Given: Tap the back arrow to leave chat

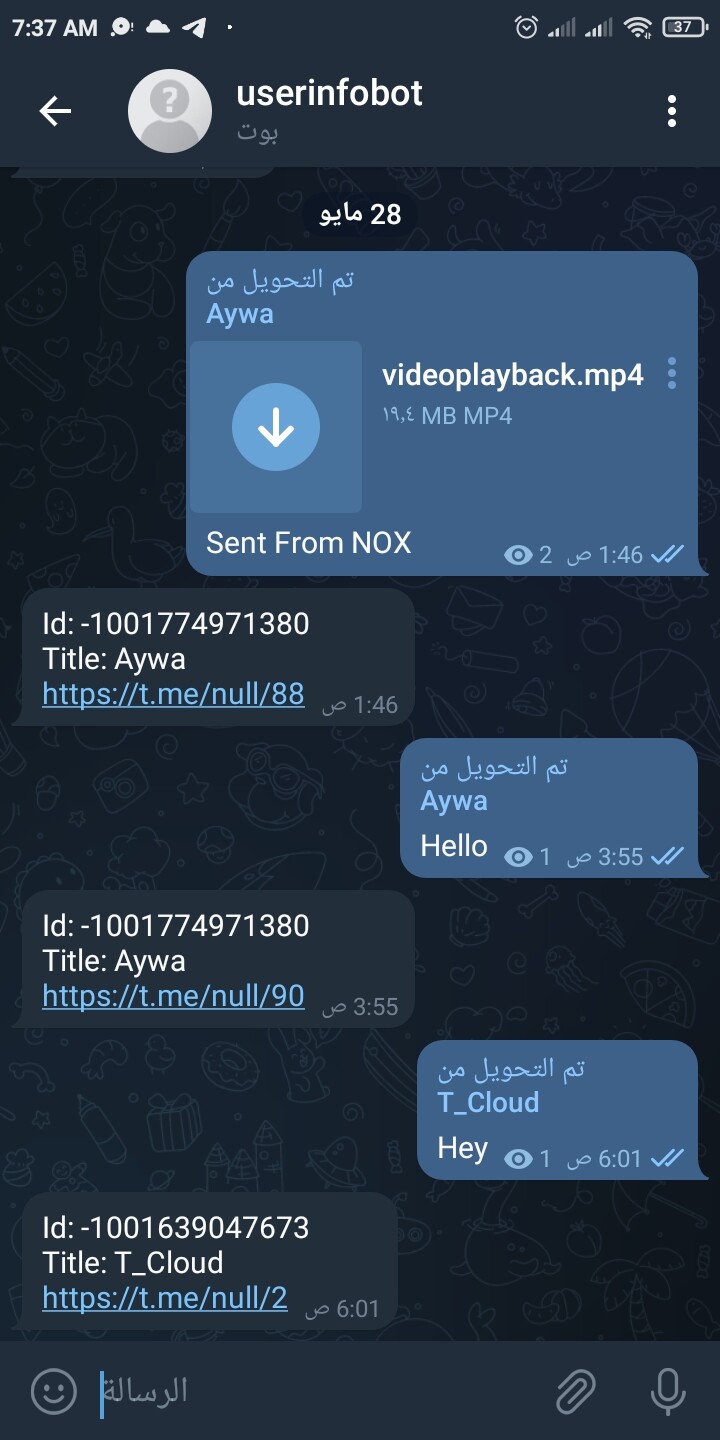Looking at the screenshot, I should 55,111.
